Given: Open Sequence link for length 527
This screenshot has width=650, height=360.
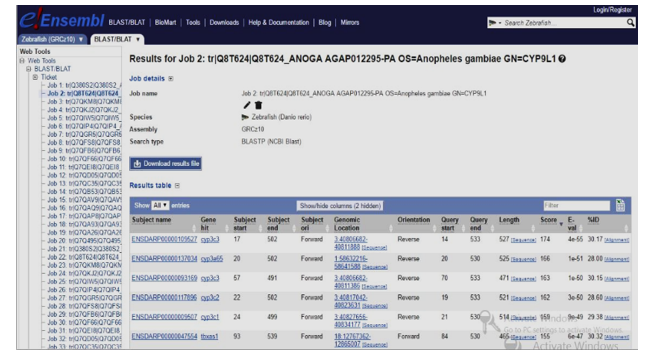Looking at the screenshot, I should tap(523, 240).
